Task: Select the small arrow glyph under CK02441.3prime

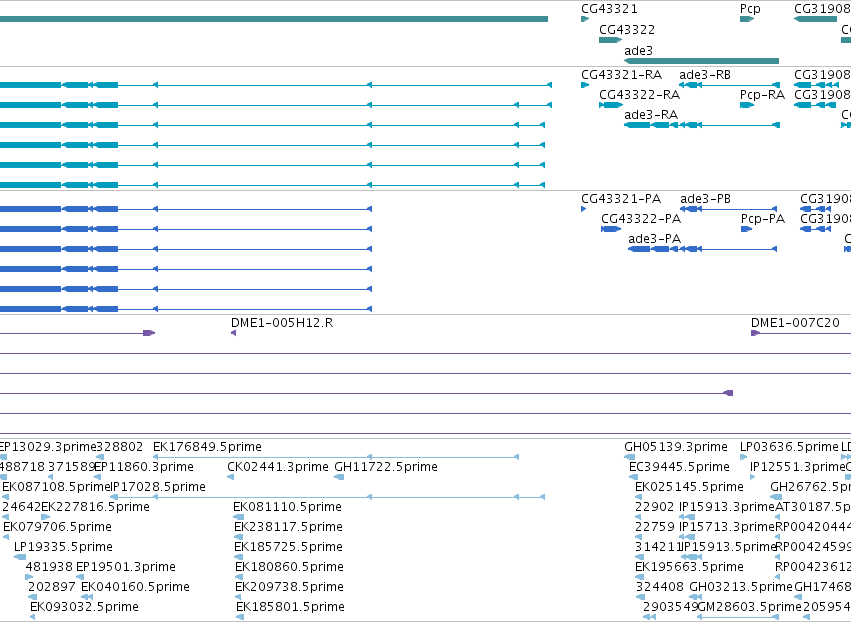Action: tap(230, 477)
